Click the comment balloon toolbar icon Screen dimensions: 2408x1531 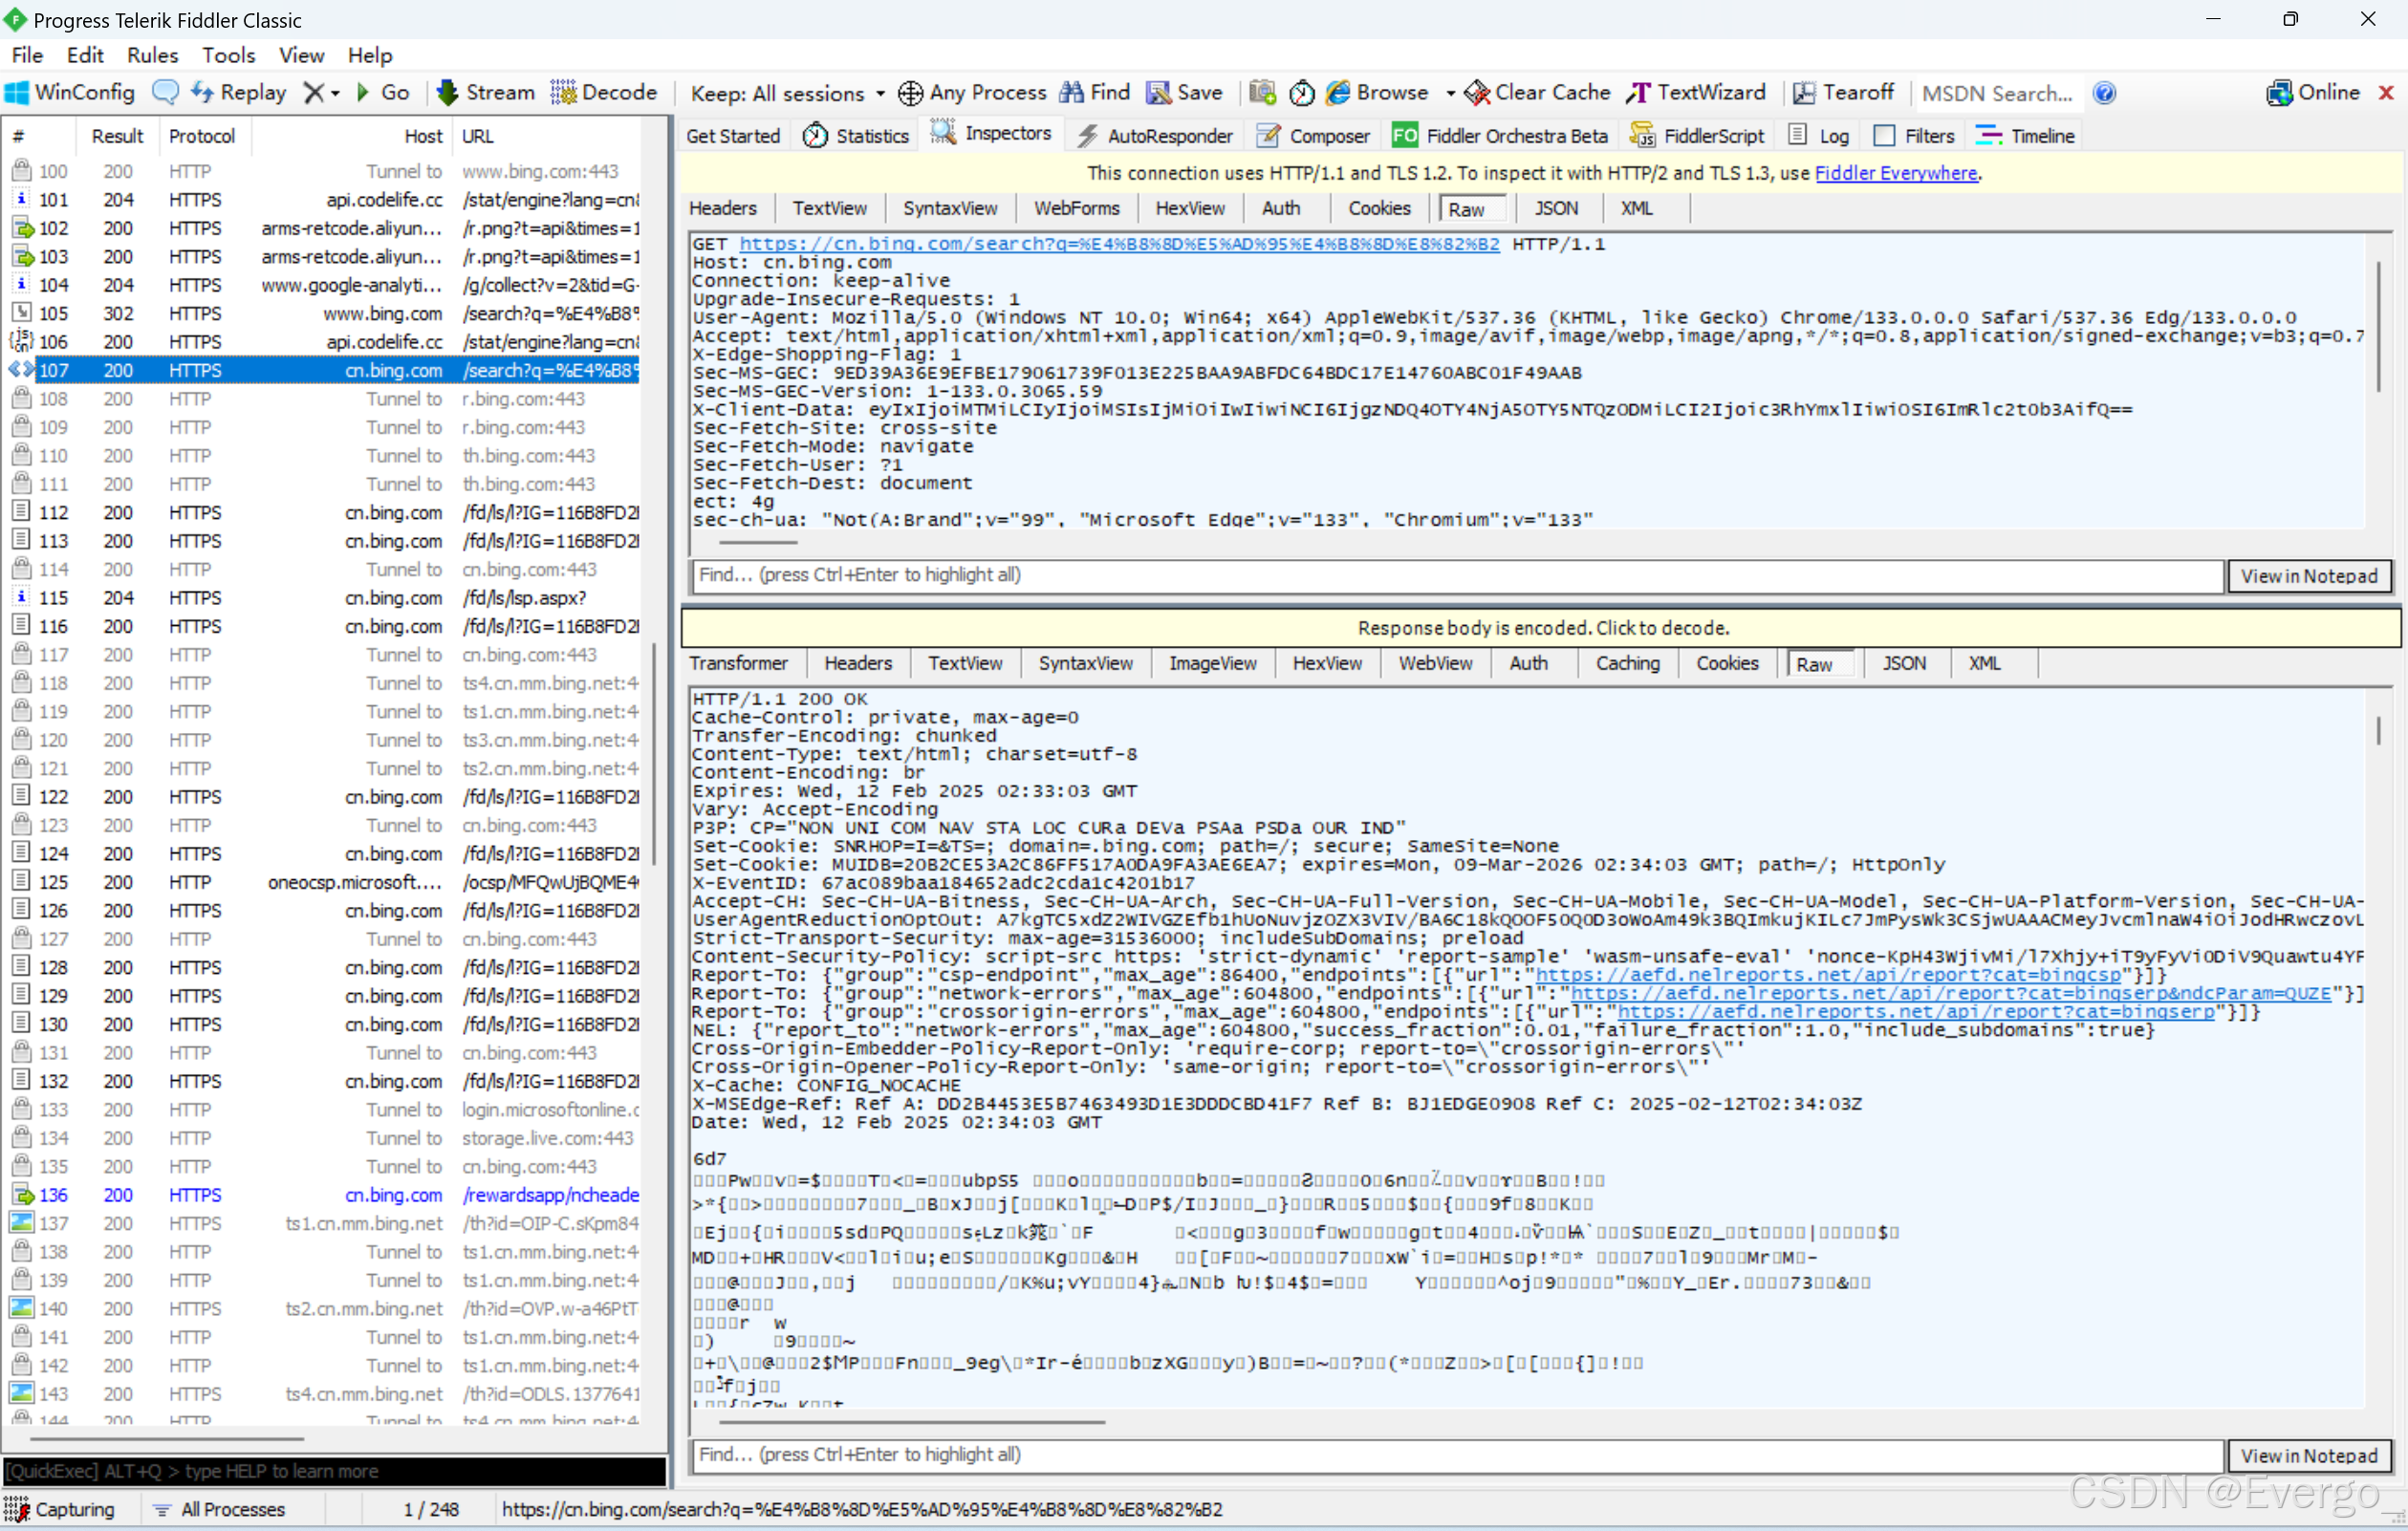pyautogui.click(x=165, y=92)
